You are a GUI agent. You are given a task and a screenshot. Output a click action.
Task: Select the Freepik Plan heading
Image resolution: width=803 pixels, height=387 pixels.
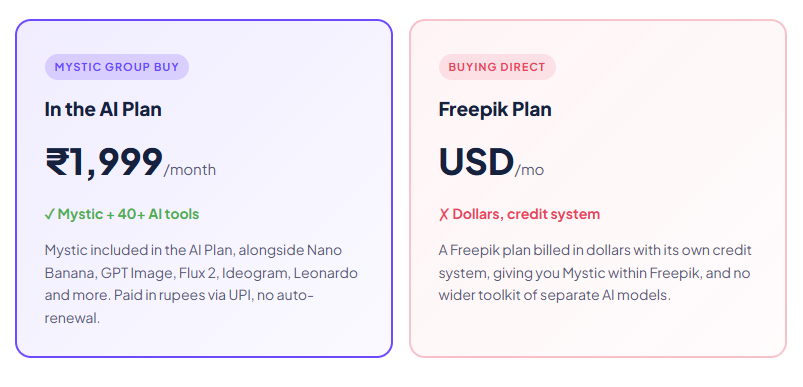(495, 110)
